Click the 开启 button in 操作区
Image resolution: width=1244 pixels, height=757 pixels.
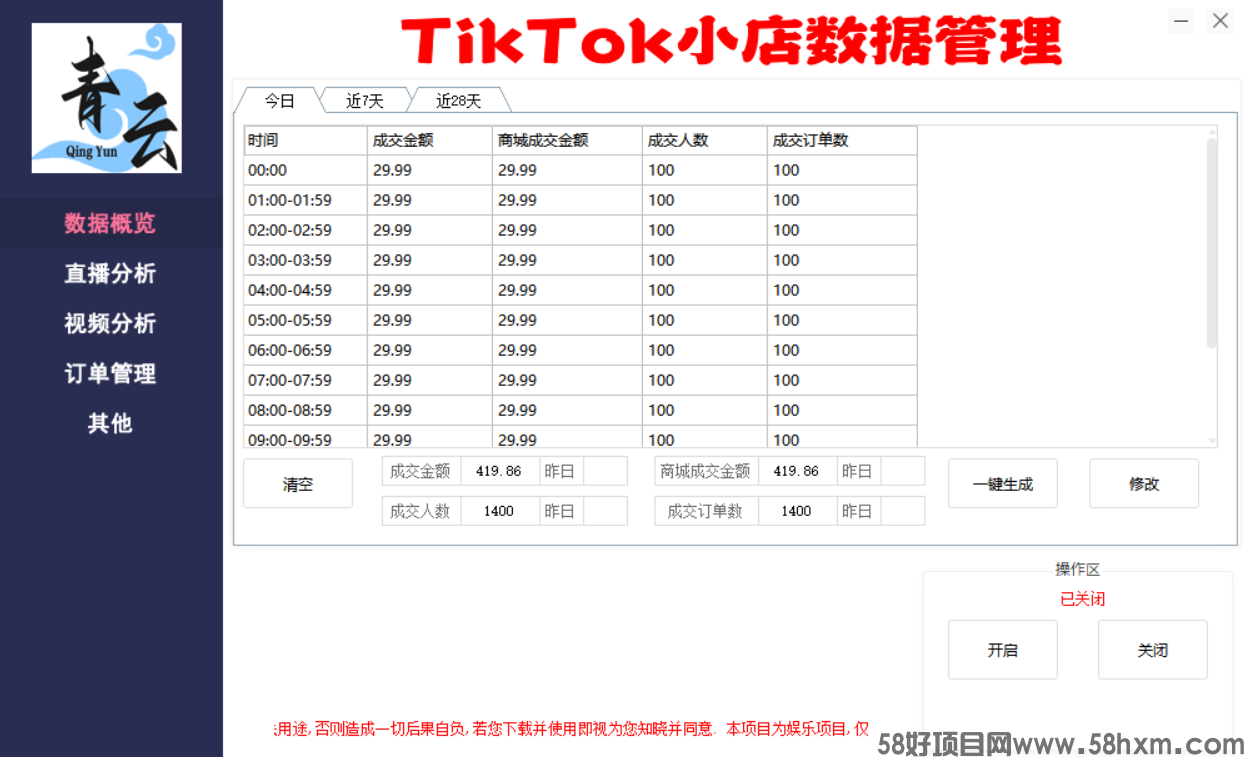(1003, 650)
